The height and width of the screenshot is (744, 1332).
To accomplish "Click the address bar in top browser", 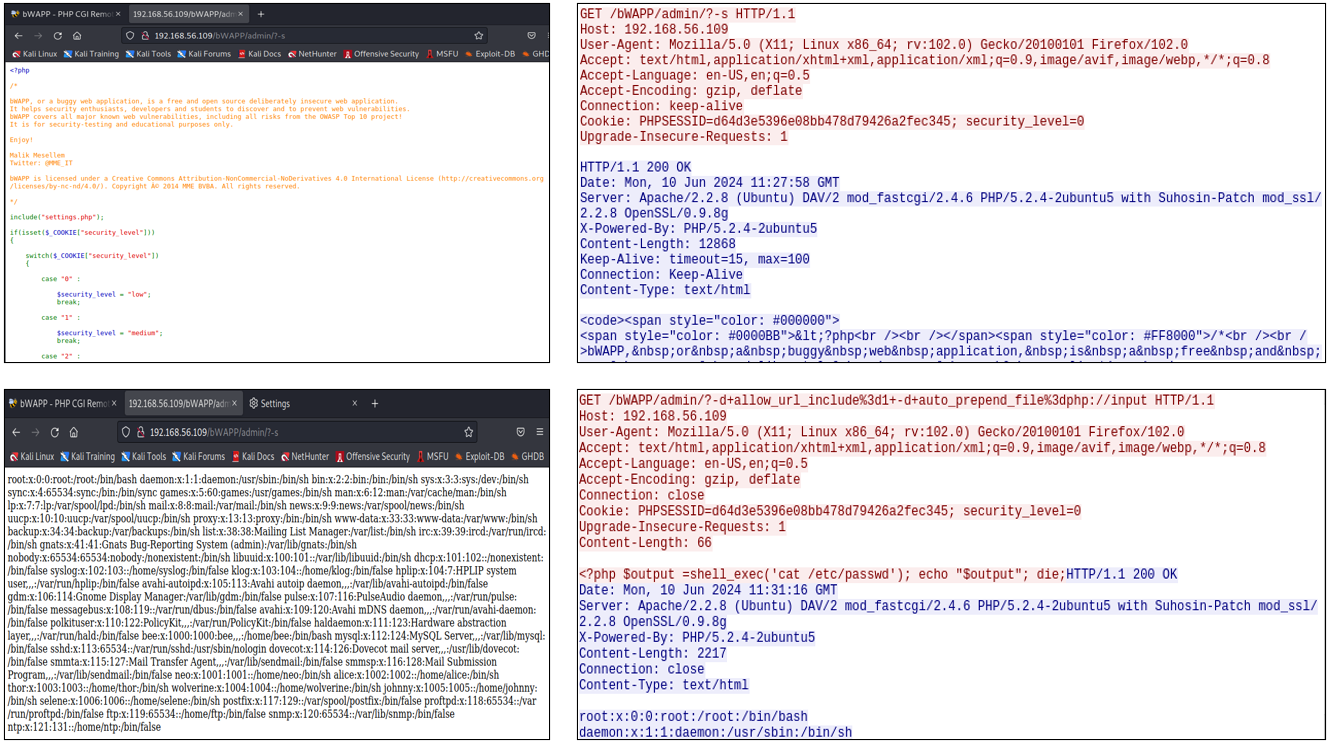I will point(304,36).
